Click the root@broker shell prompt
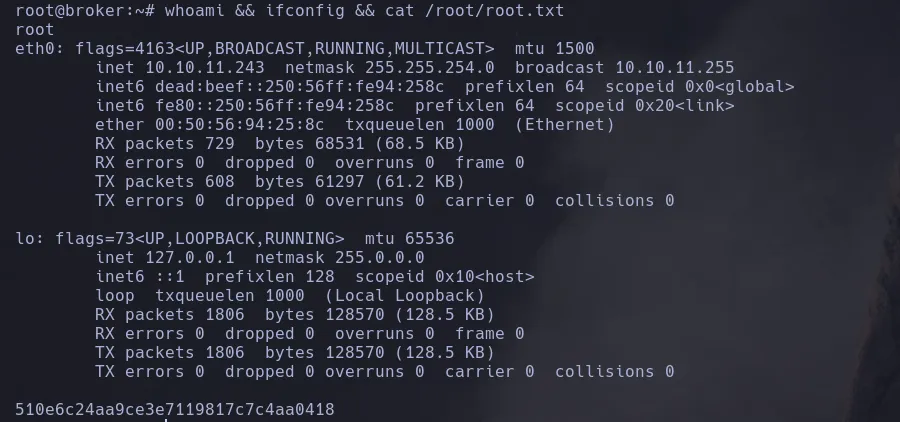The image size is (900, 422). pyautogui.click(x=65, y=10)
